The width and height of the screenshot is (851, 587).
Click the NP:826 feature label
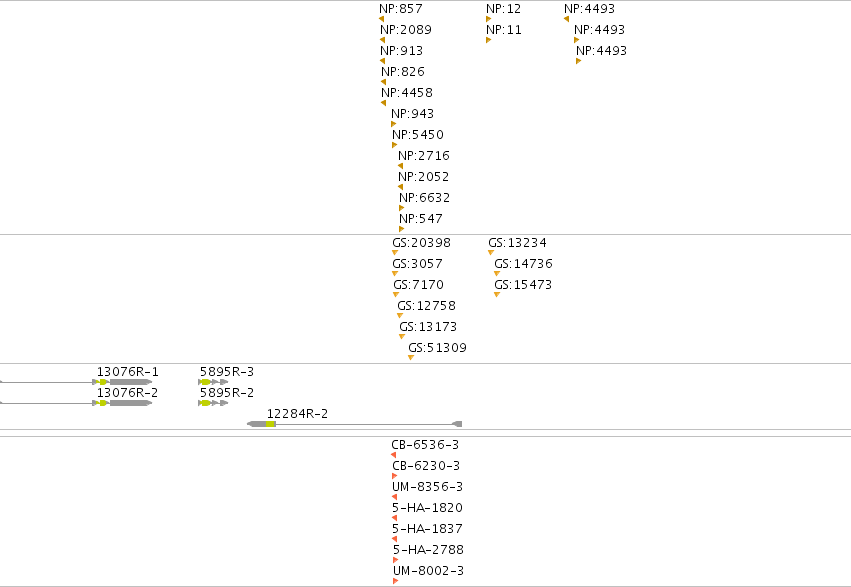click(403, 72)
